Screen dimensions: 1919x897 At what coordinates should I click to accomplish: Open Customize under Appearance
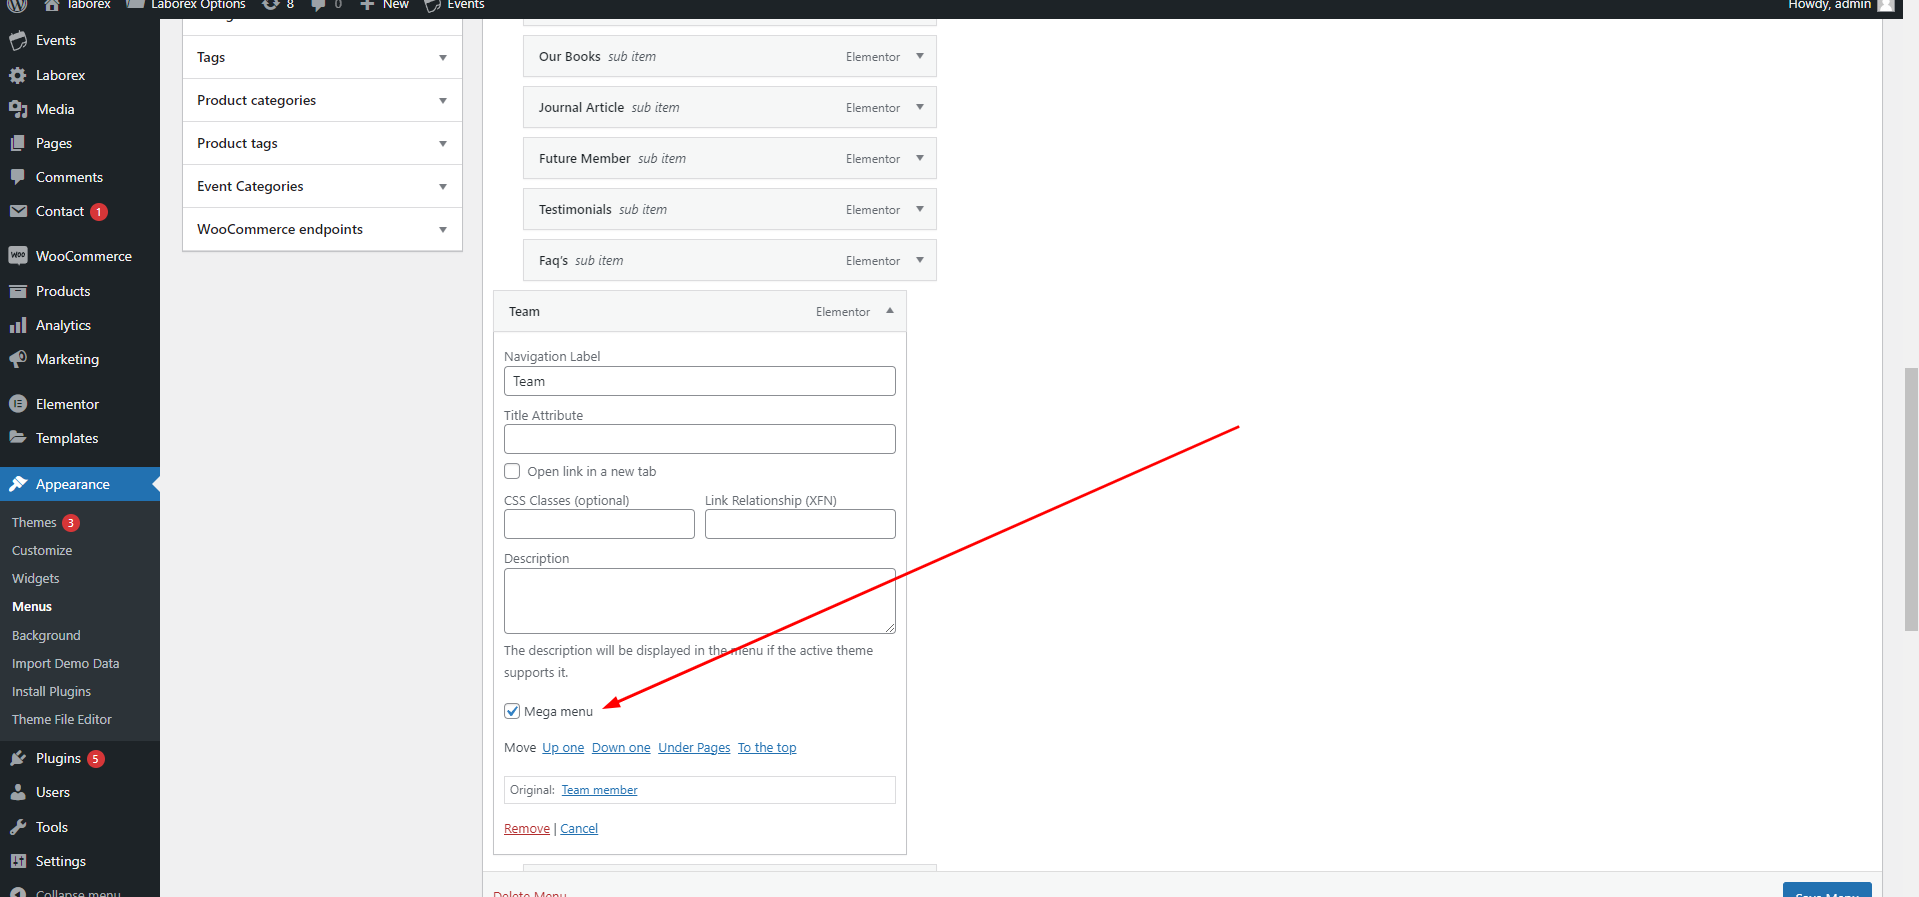pyautogui.click(x=42, y=550)
